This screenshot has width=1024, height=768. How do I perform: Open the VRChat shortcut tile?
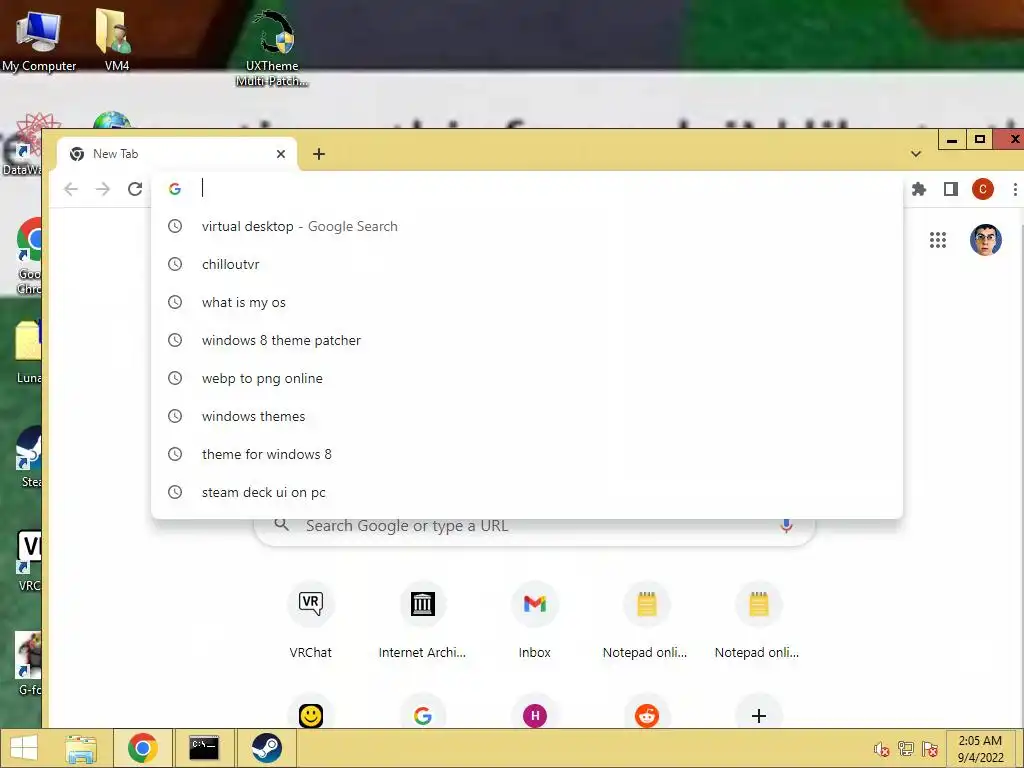coord(311,620)
